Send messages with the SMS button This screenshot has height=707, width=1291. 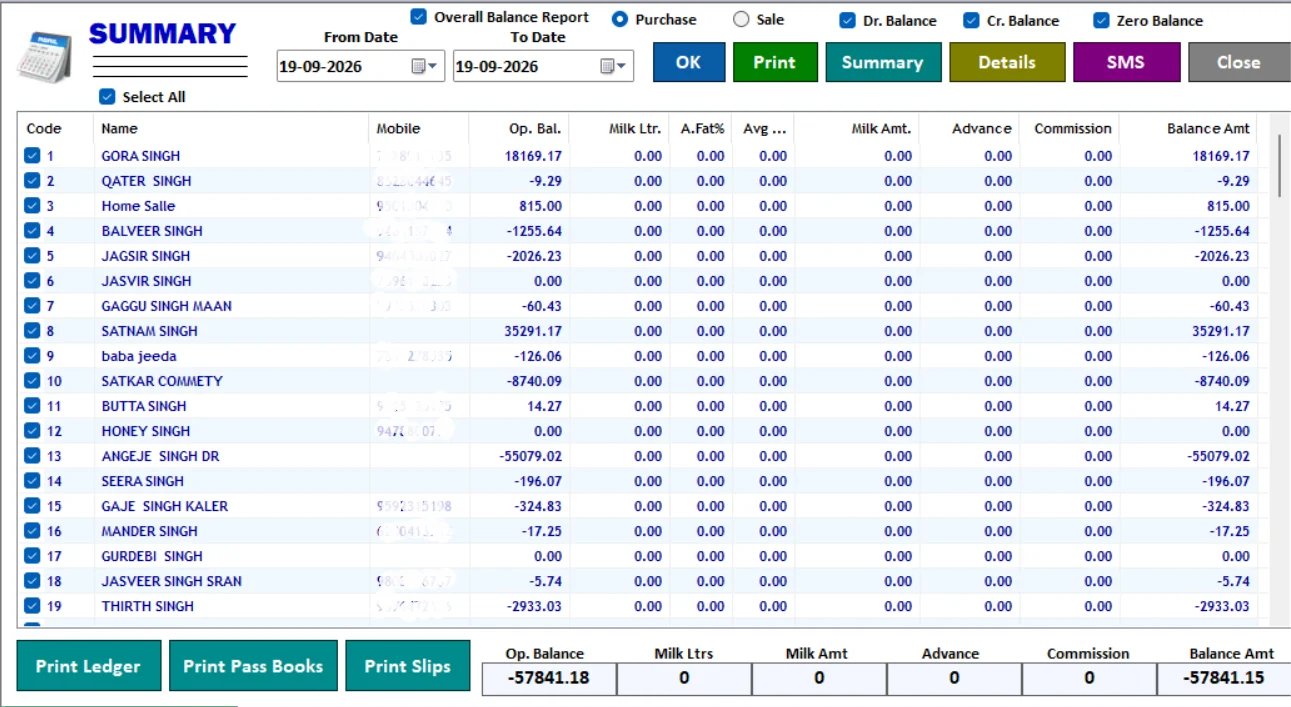[1126, 62]
